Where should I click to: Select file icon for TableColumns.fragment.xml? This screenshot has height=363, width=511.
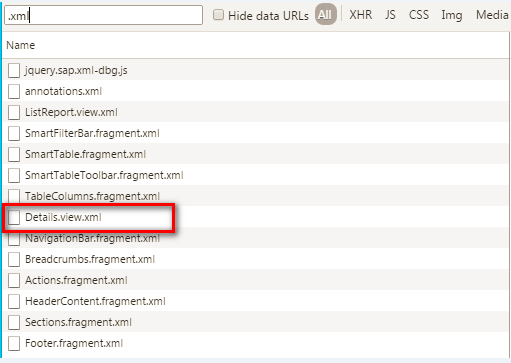14,196
